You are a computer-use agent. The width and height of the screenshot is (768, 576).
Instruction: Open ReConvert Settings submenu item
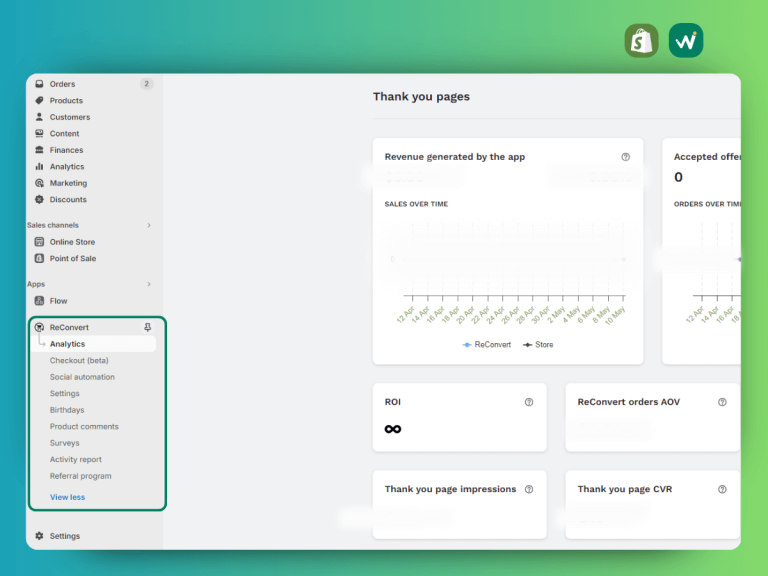click(64, 393)
